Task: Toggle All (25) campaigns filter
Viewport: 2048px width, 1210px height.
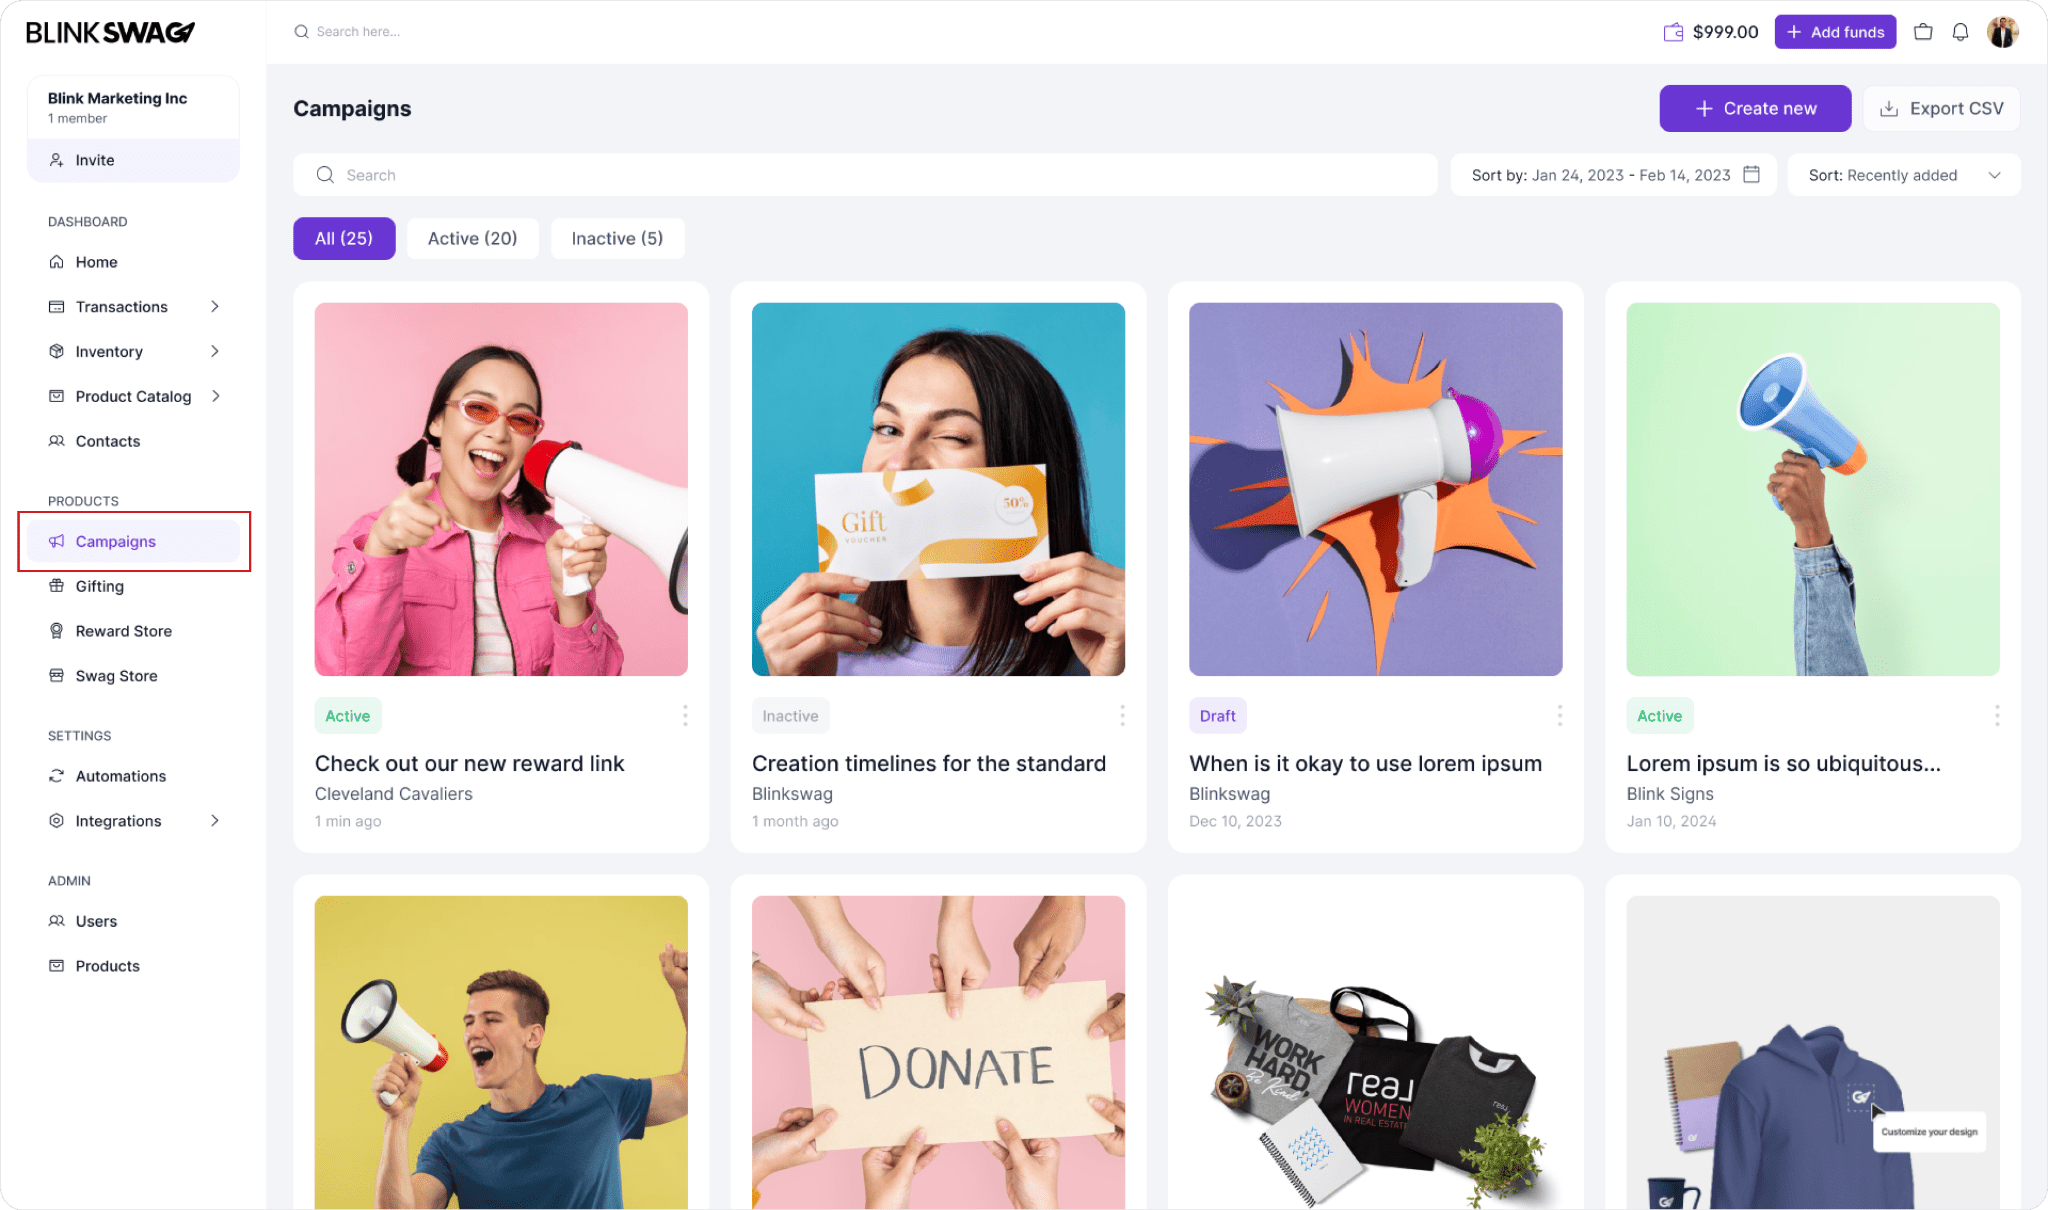Action: [x=343, y=238]
